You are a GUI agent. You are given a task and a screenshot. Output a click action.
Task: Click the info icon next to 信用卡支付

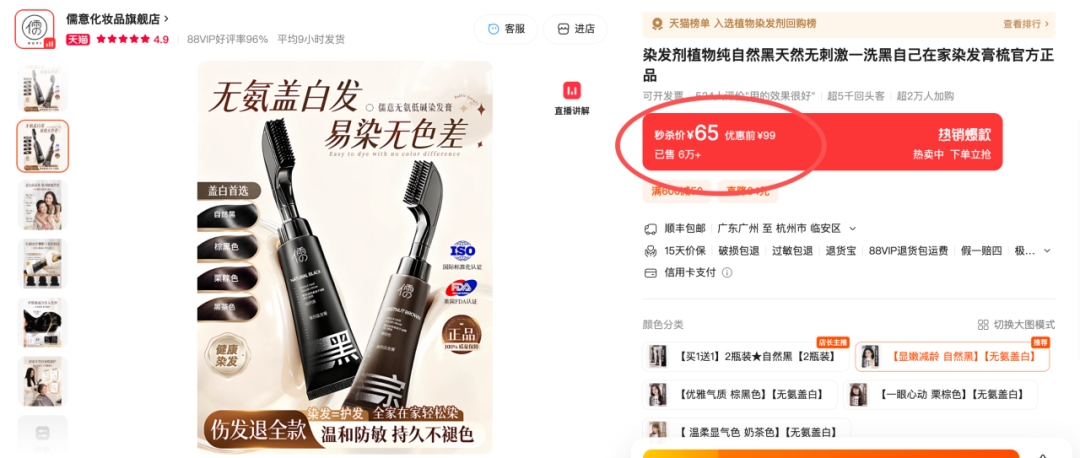[x=727, y=272]
